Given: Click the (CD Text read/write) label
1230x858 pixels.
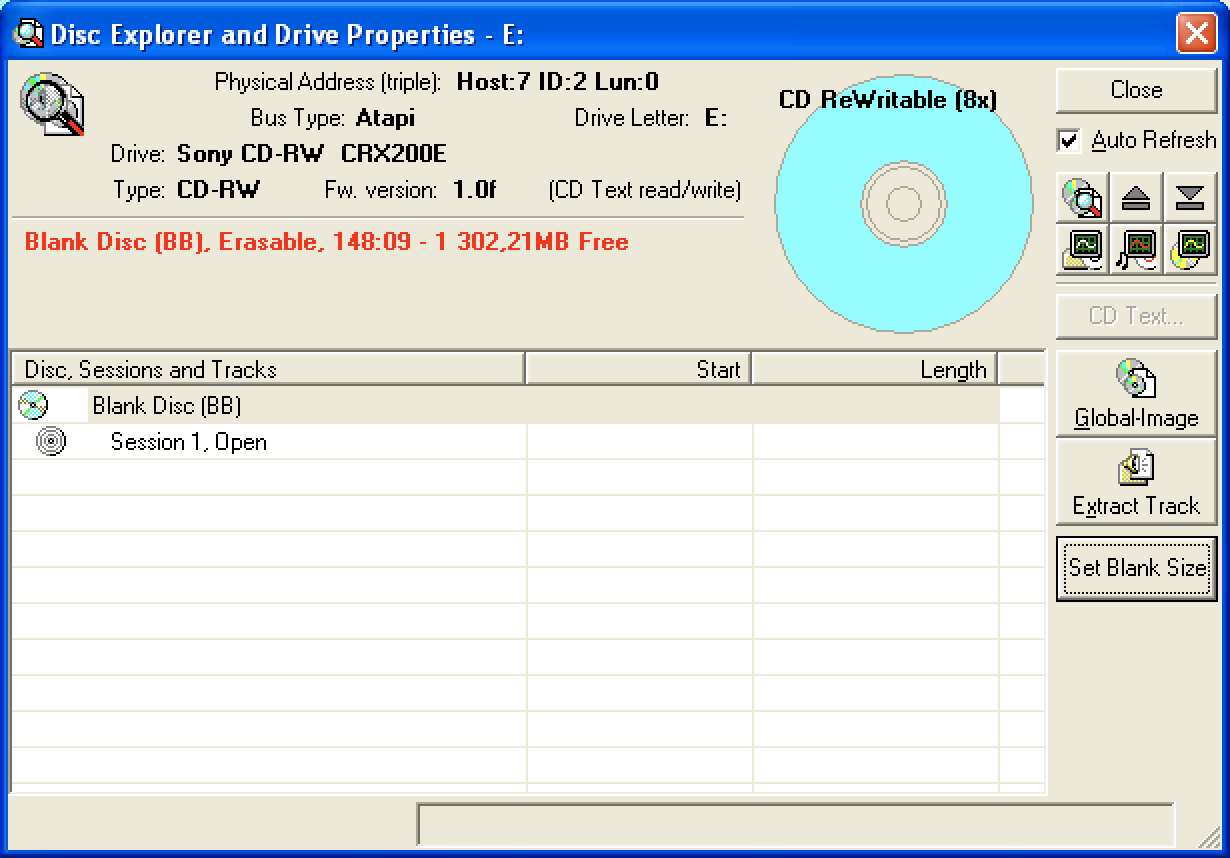Looking at the screenshot, I should point(645,190).
